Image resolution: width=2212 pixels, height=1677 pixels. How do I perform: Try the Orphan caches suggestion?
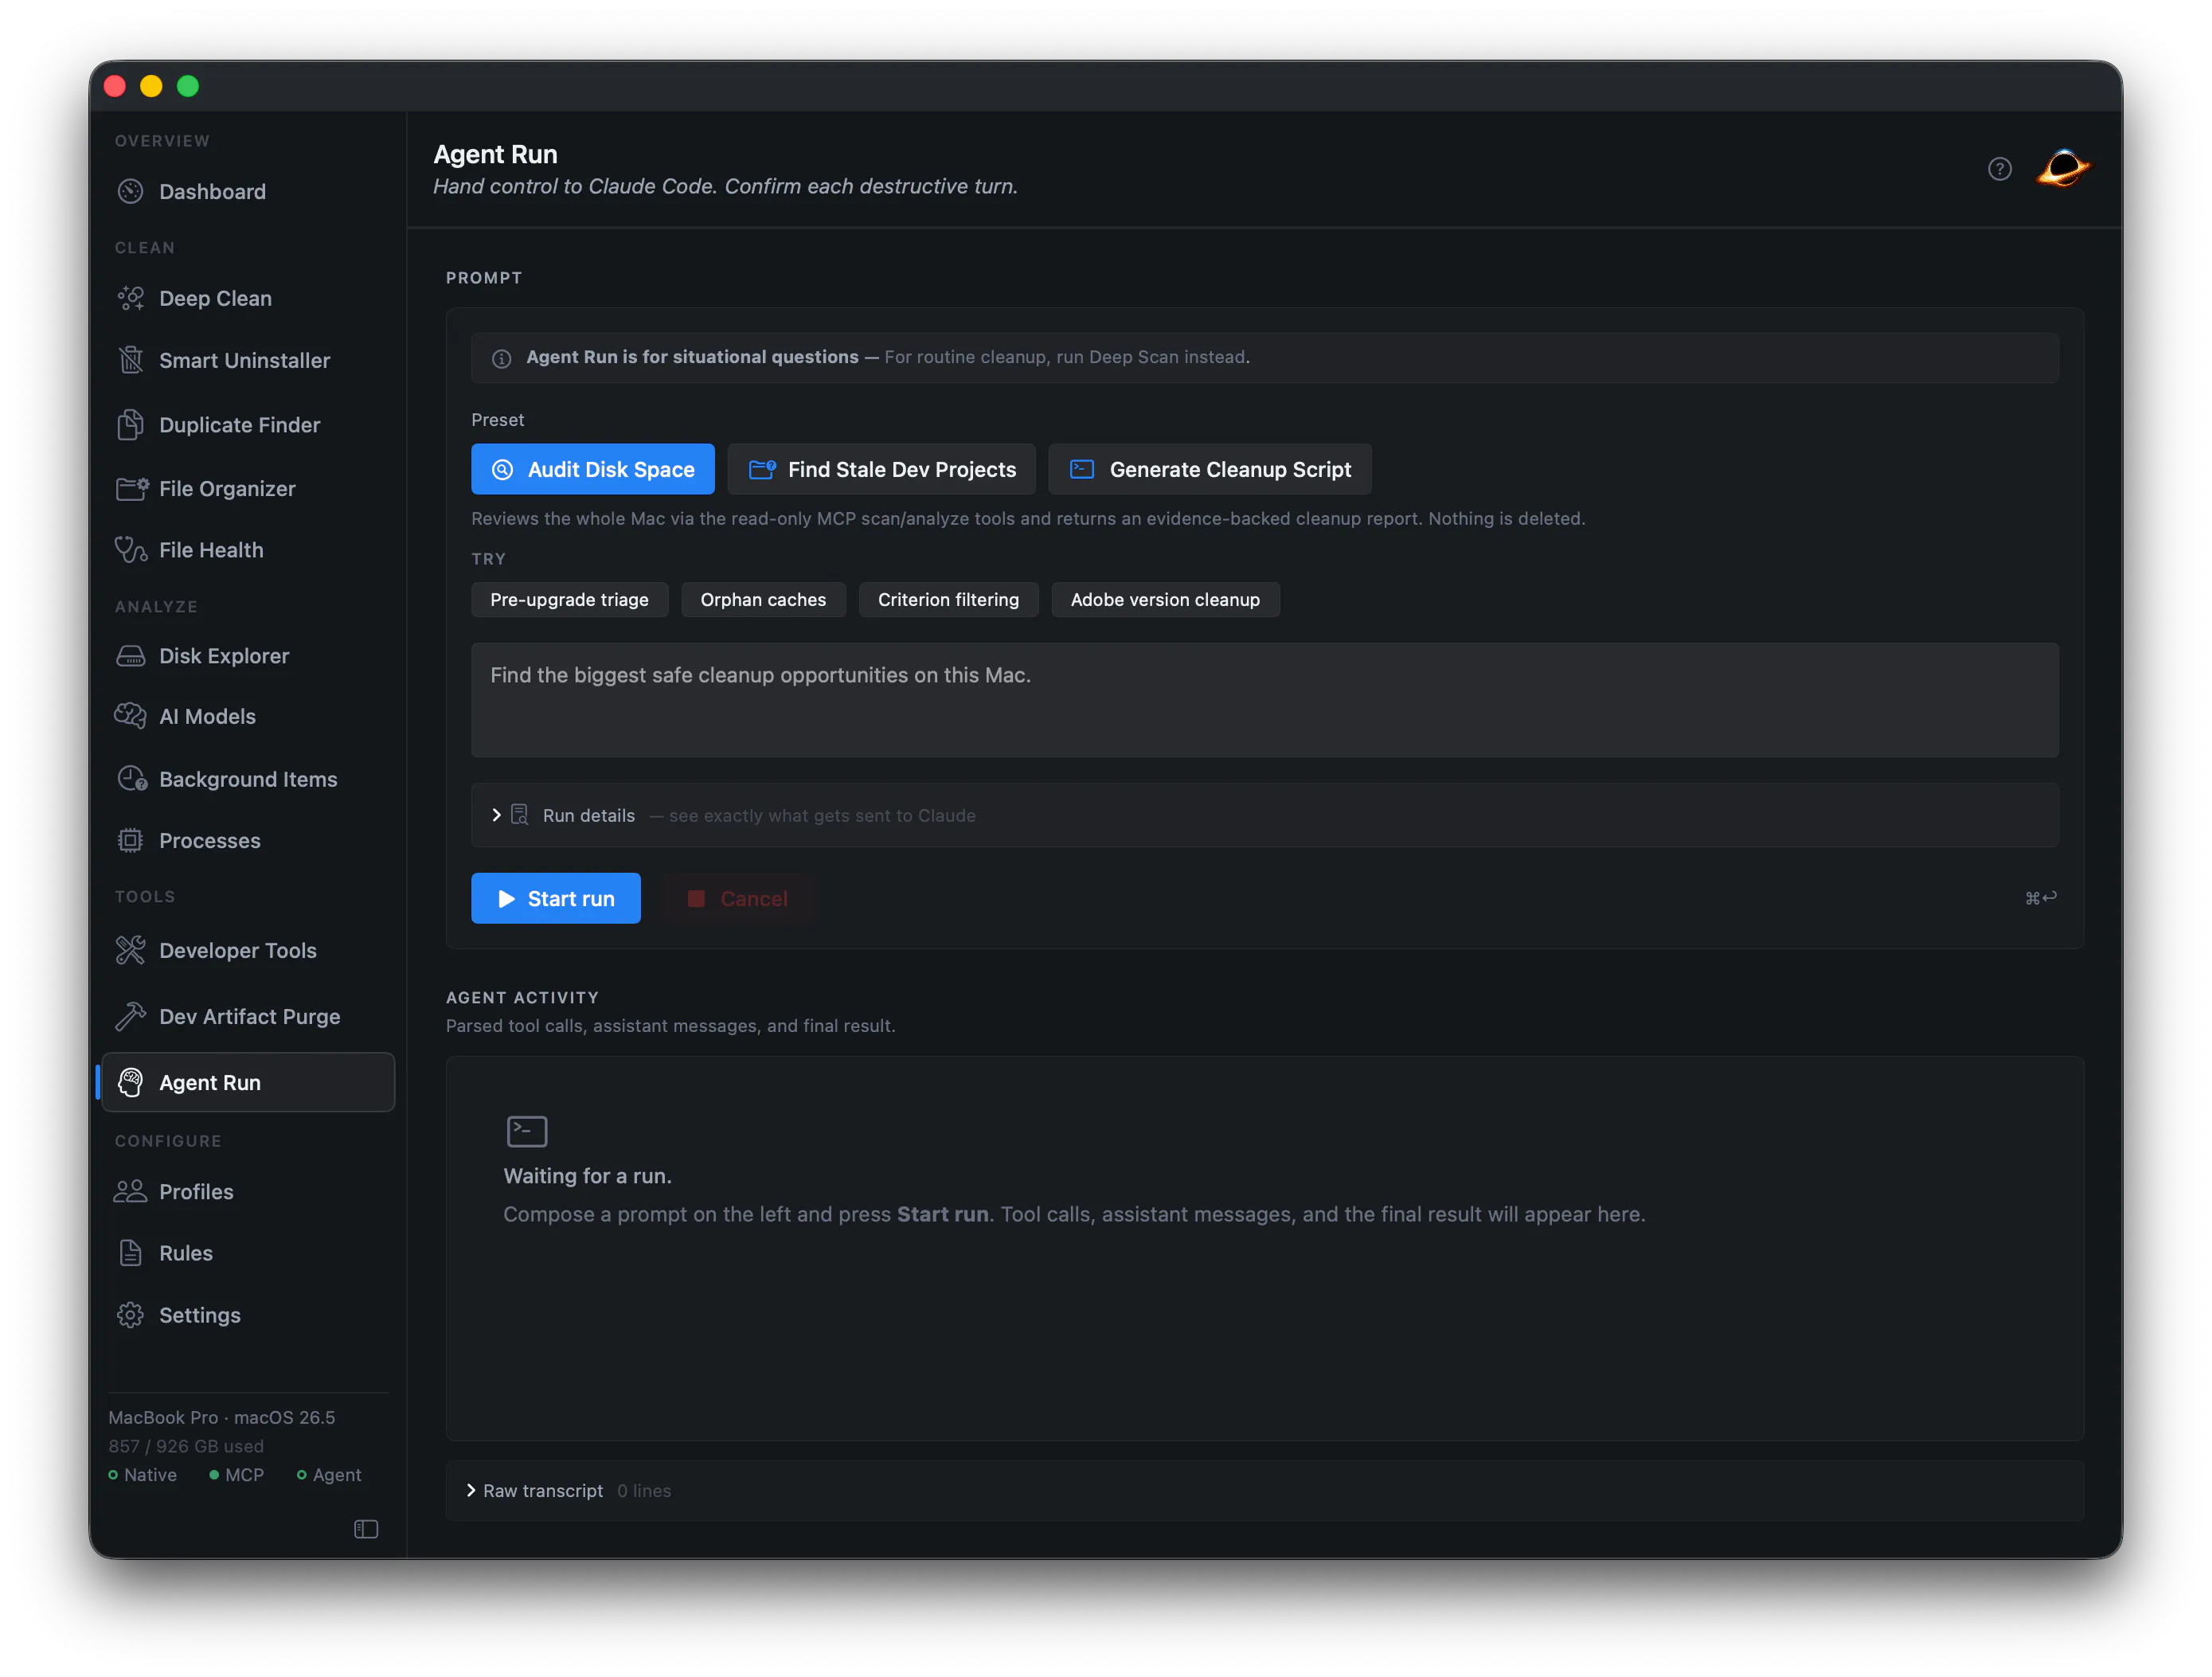pos(764,600)
